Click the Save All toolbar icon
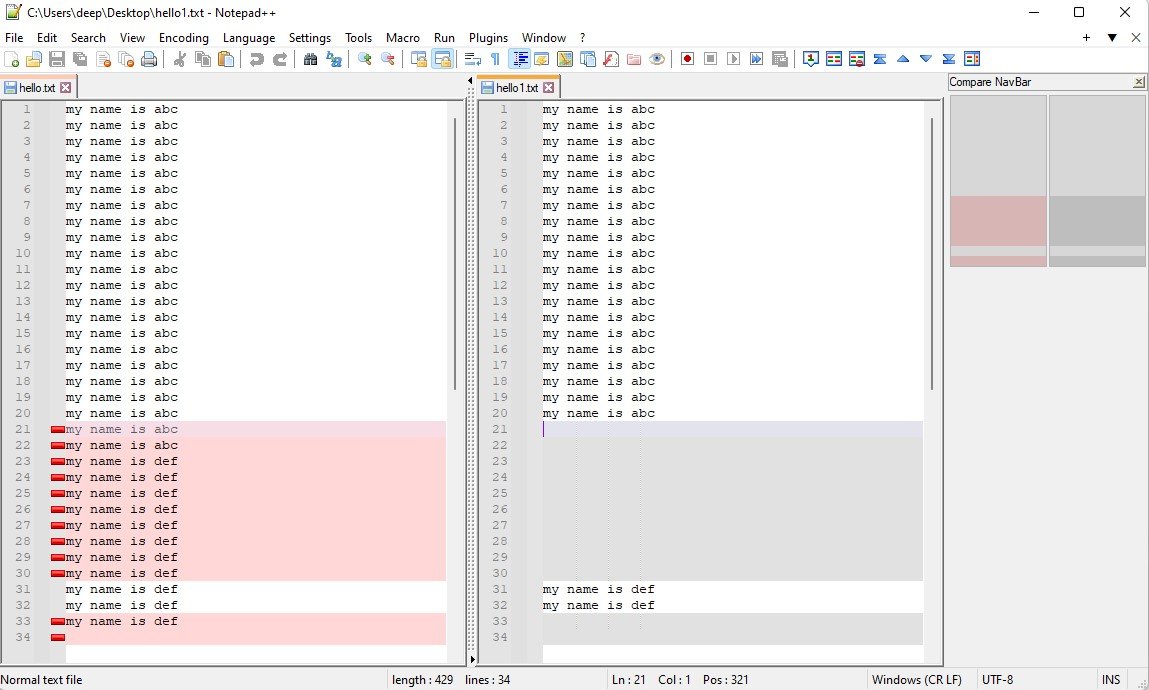This screenshot has height=690, width=1149. [x=80, y=59]
